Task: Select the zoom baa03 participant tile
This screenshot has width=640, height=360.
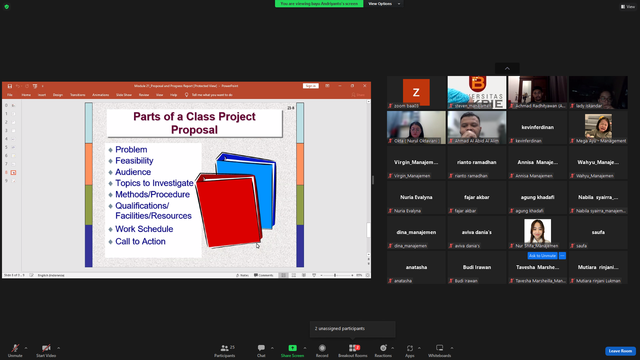Action: tap(416, 93)
